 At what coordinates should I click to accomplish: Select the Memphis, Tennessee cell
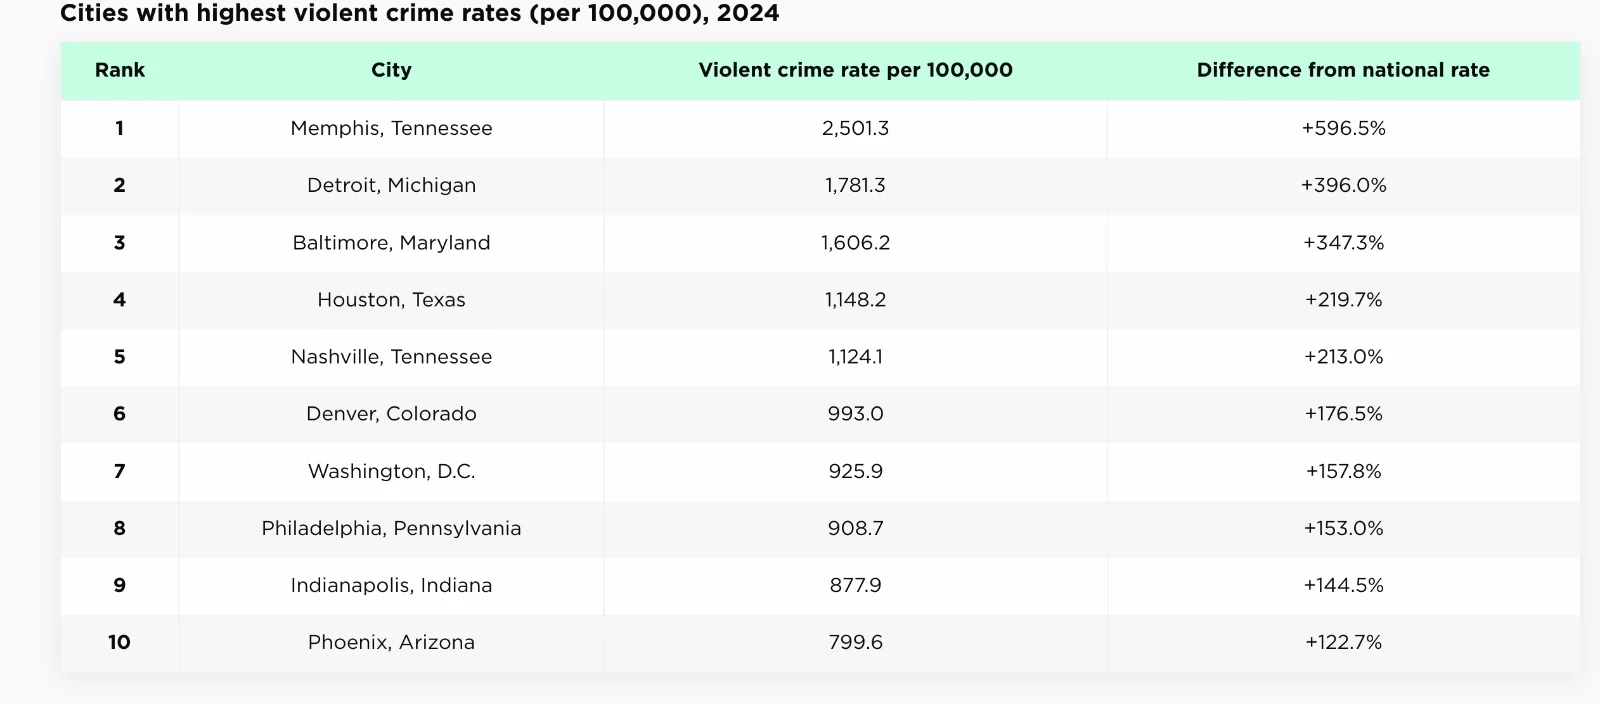[x=391, y=128]
